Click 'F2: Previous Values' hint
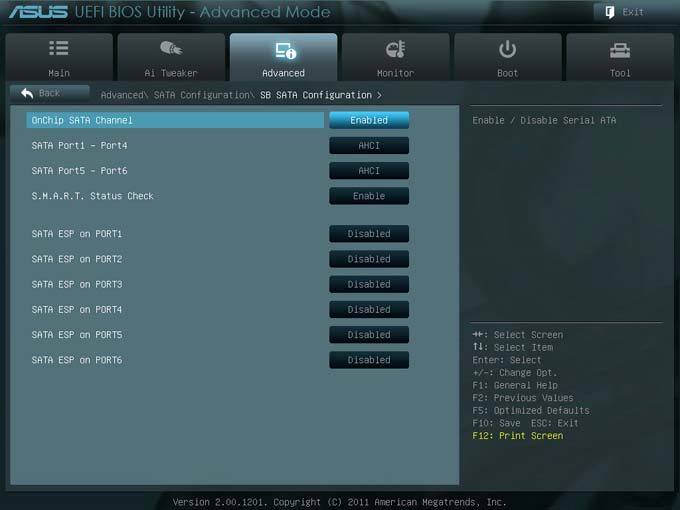 pyautogui.click(x=523, y=398)
